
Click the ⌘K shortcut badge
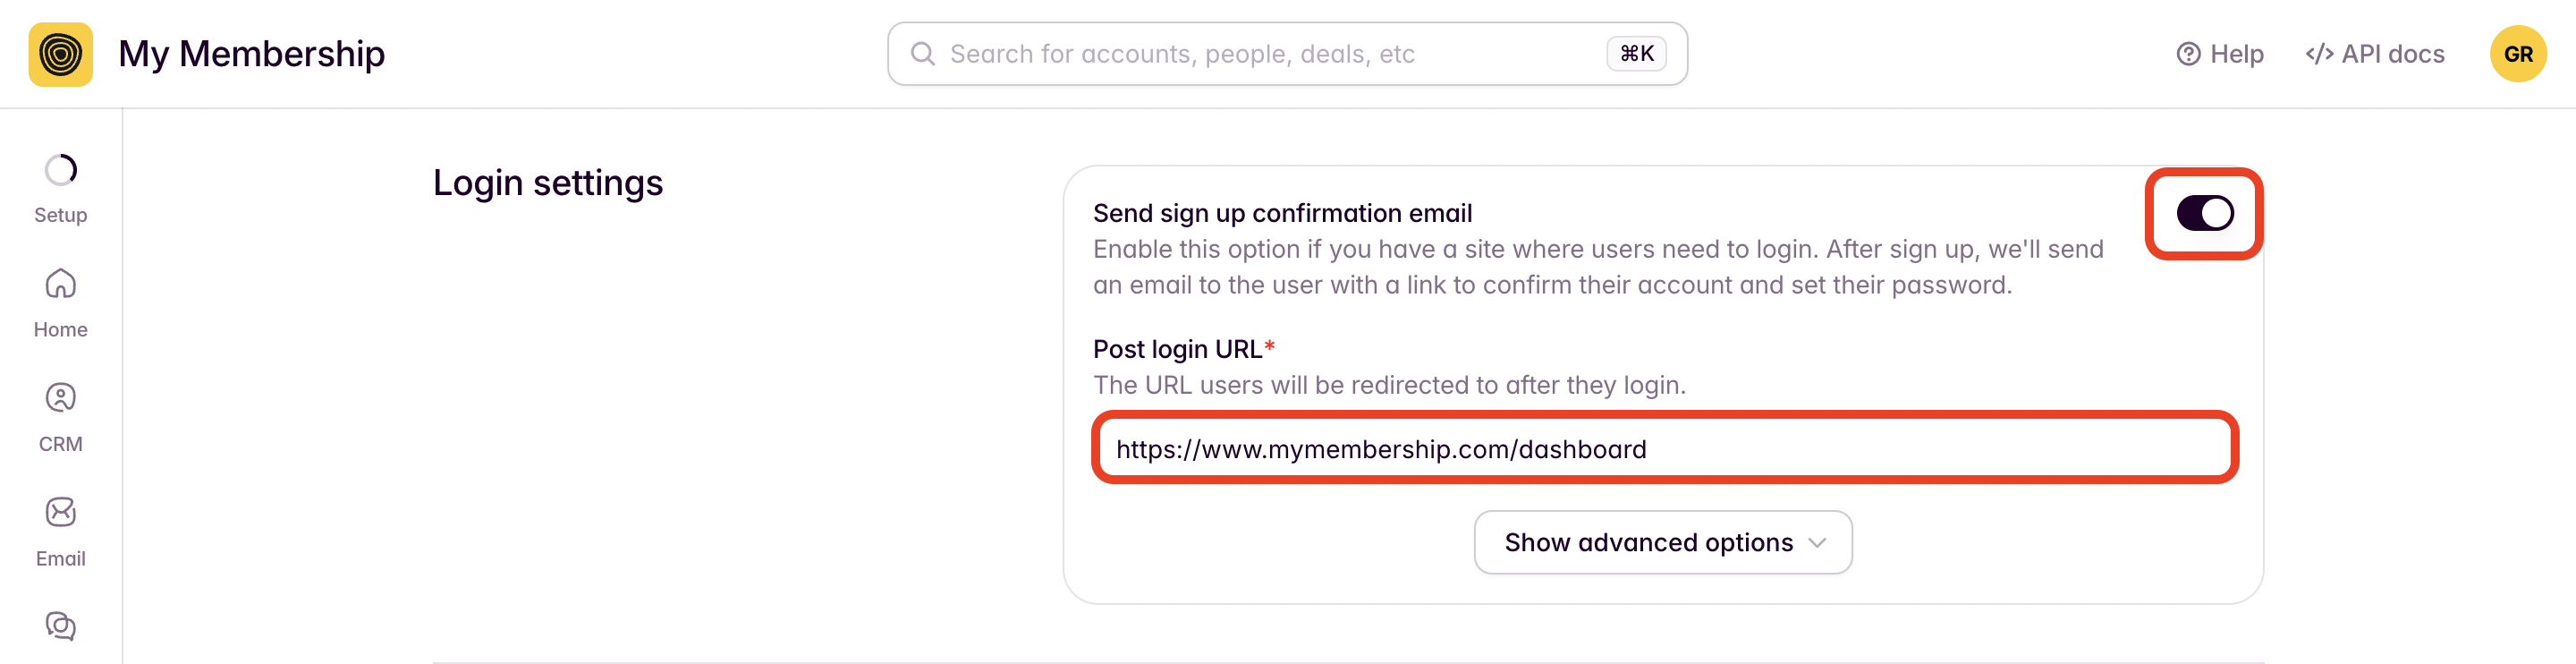click(x=1636, y=54)
